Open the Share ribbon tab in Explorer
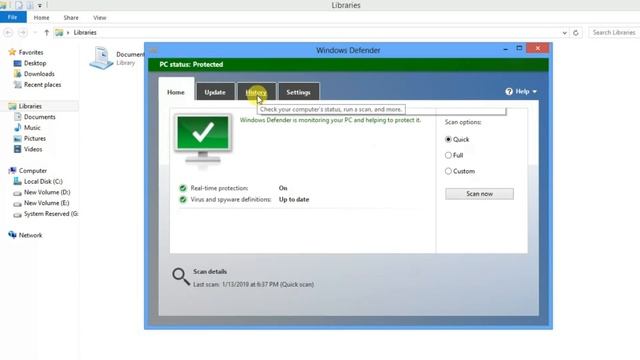The height and width of the screenshot is (360, 640). point(71,18)
